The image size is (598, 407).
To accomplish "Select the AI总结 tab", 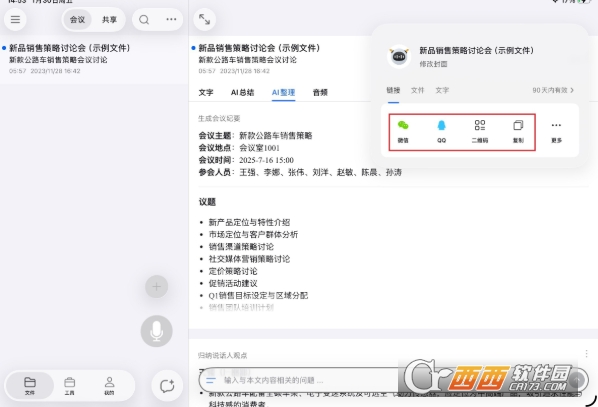I will click(x=242, y=92).
